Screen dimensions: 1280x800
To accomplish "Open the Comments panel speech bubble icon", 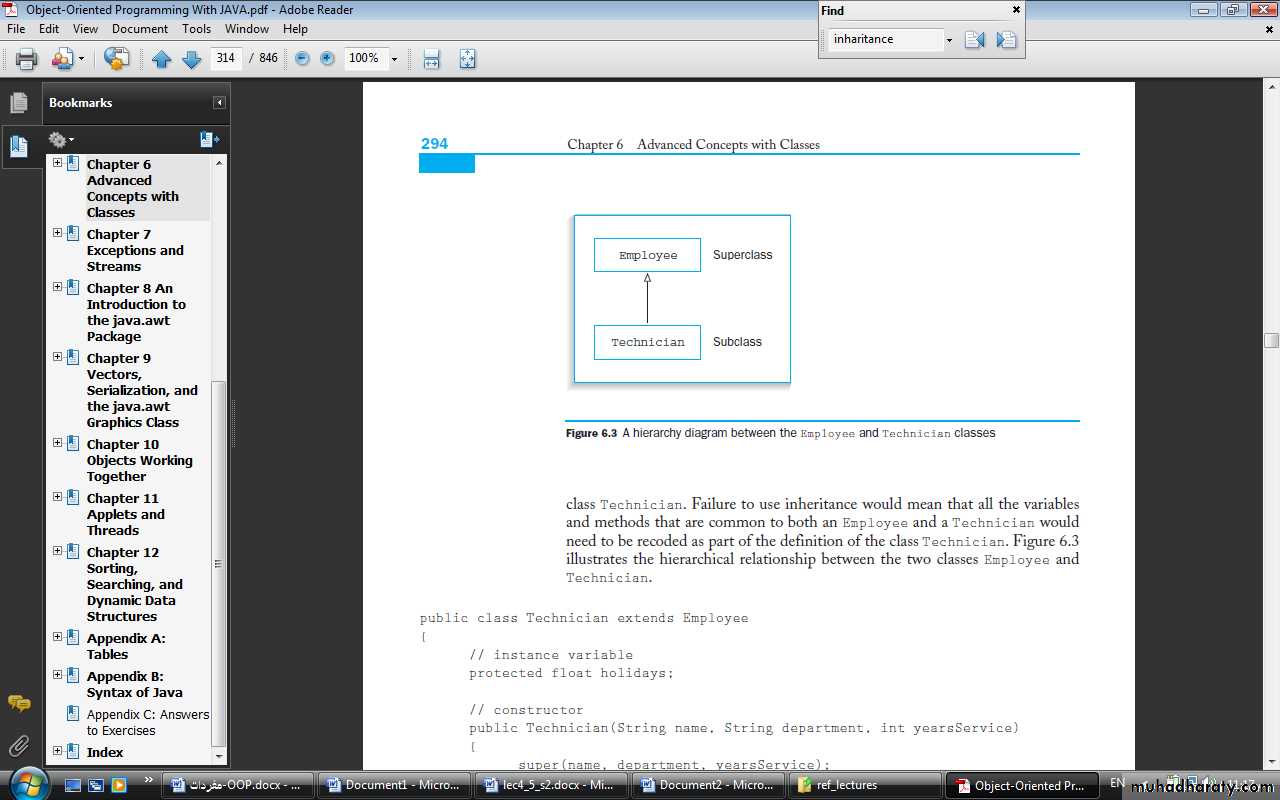I will (x=19, y=703).
